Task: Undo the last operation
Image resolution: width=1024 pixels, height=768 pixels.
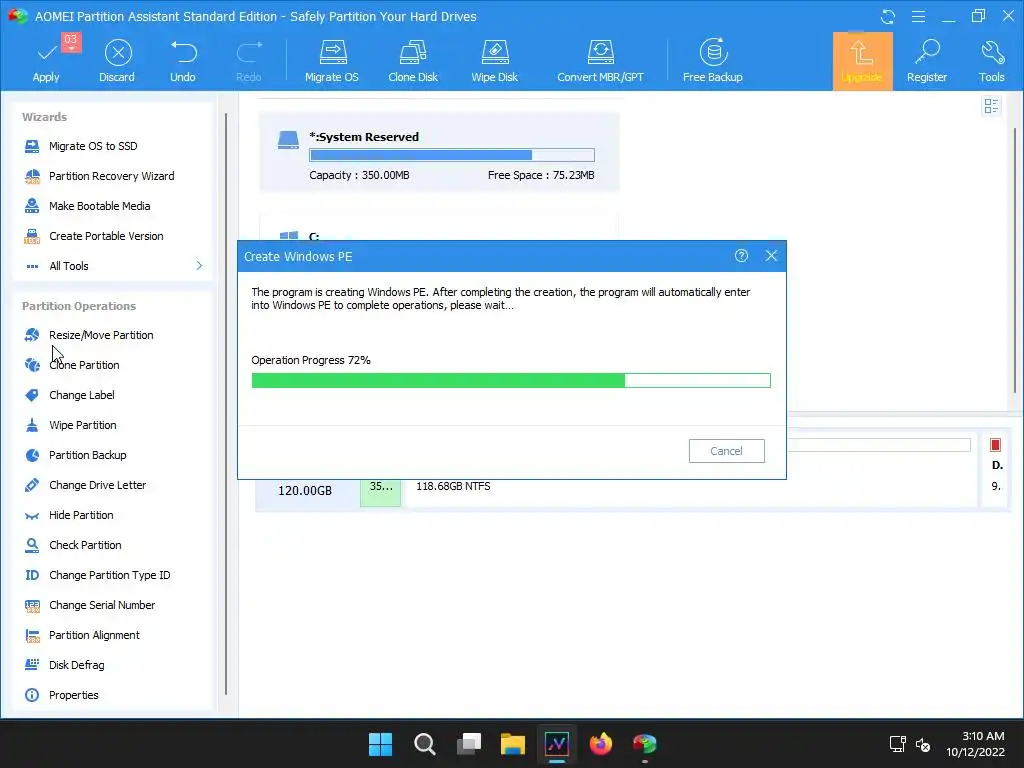Action: (183, 60)
